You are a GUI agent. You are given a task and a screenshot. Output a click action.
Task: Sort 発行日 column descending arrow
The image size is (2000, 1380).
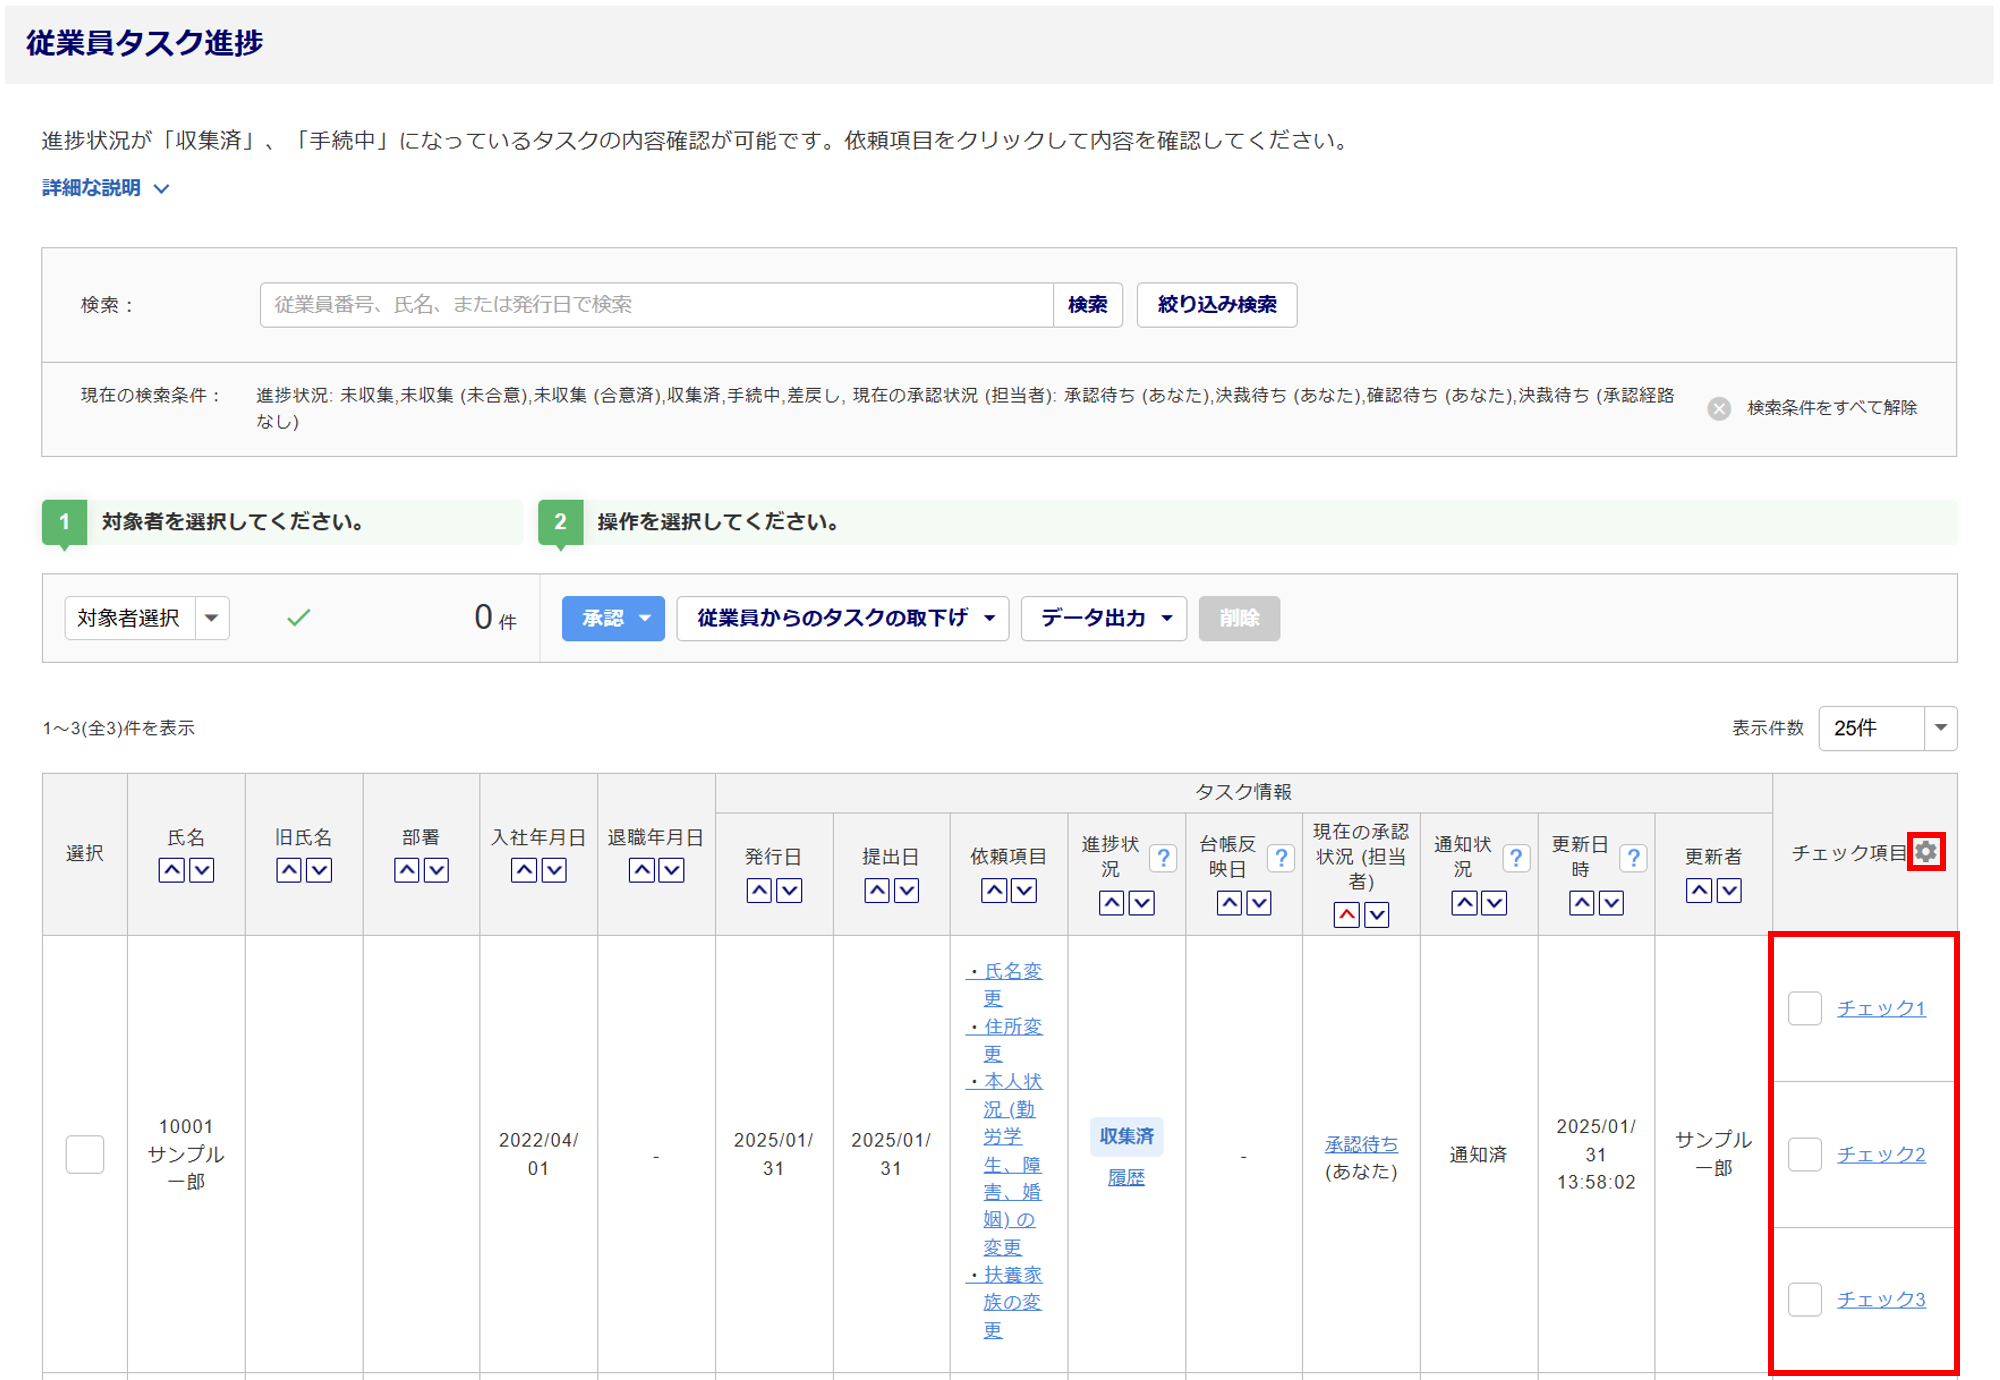(789, 890)
